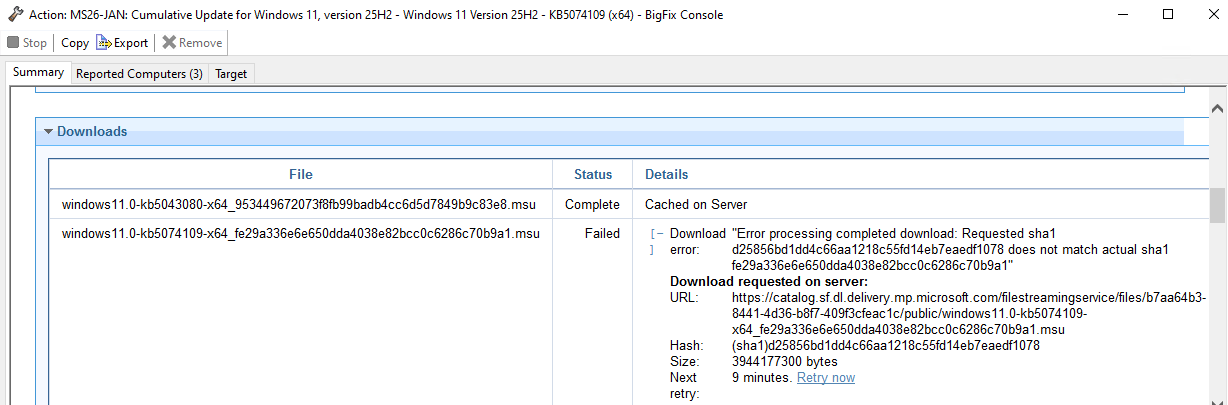Click the Details column header
The width and height of the screenshot is (1228, 405).
(666, 174)
